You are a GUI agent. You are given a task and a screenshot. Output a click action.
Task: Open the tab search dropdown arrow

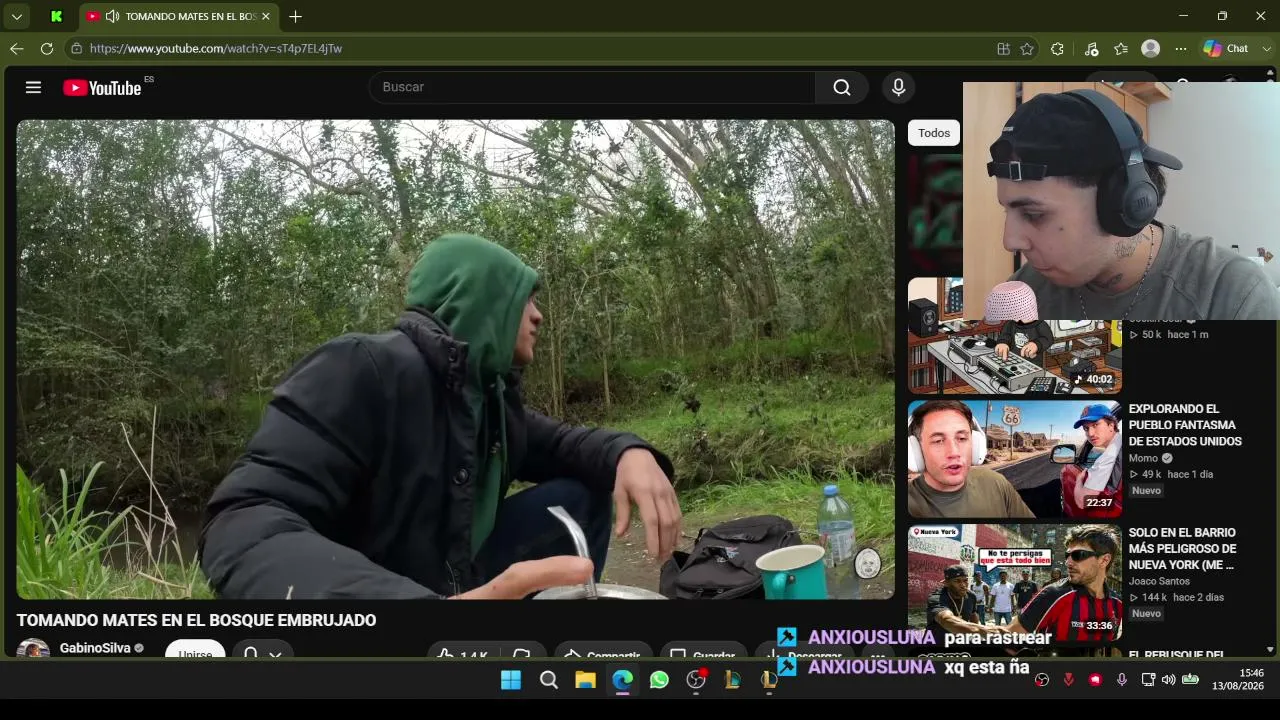point(17,16)
